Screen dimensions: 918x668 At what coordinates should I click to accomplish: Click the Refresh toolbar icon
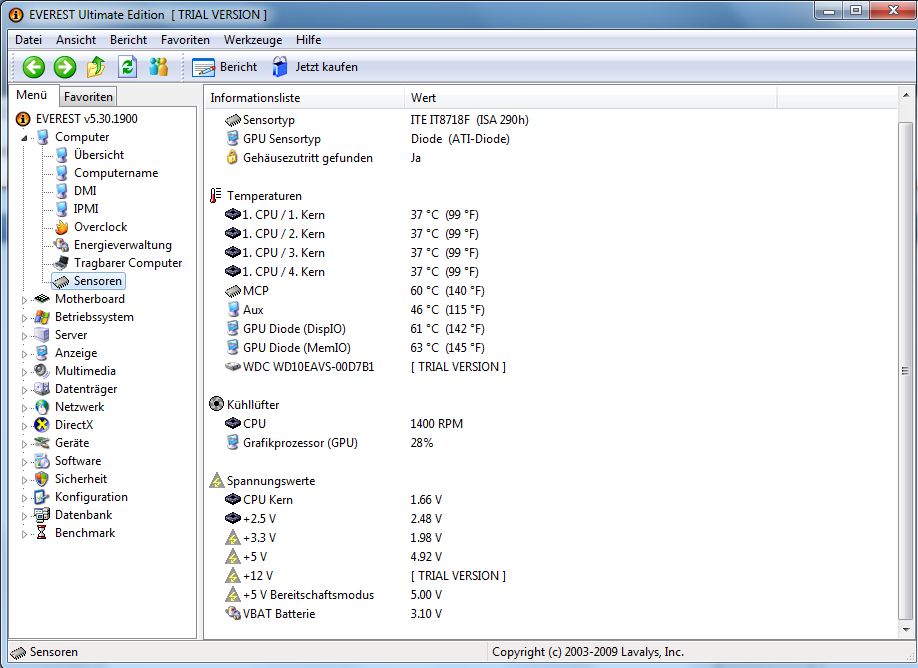(127, 67)
